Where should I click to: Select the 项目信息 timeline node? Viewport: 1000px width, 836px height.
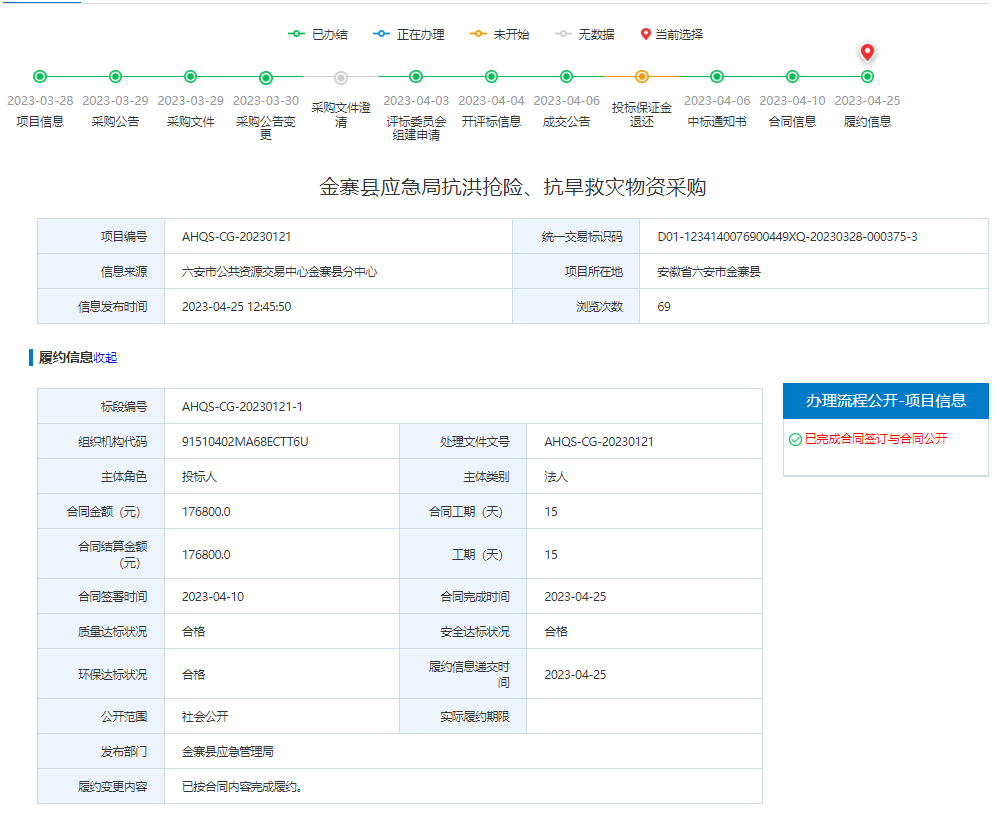(x=40, y=77)
